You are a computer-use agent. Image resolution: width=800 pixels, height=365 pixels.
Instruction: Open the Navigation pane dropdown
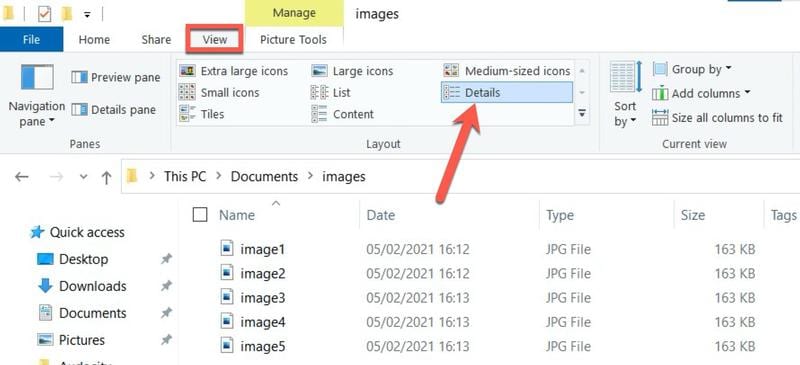(x=37, y=95)
